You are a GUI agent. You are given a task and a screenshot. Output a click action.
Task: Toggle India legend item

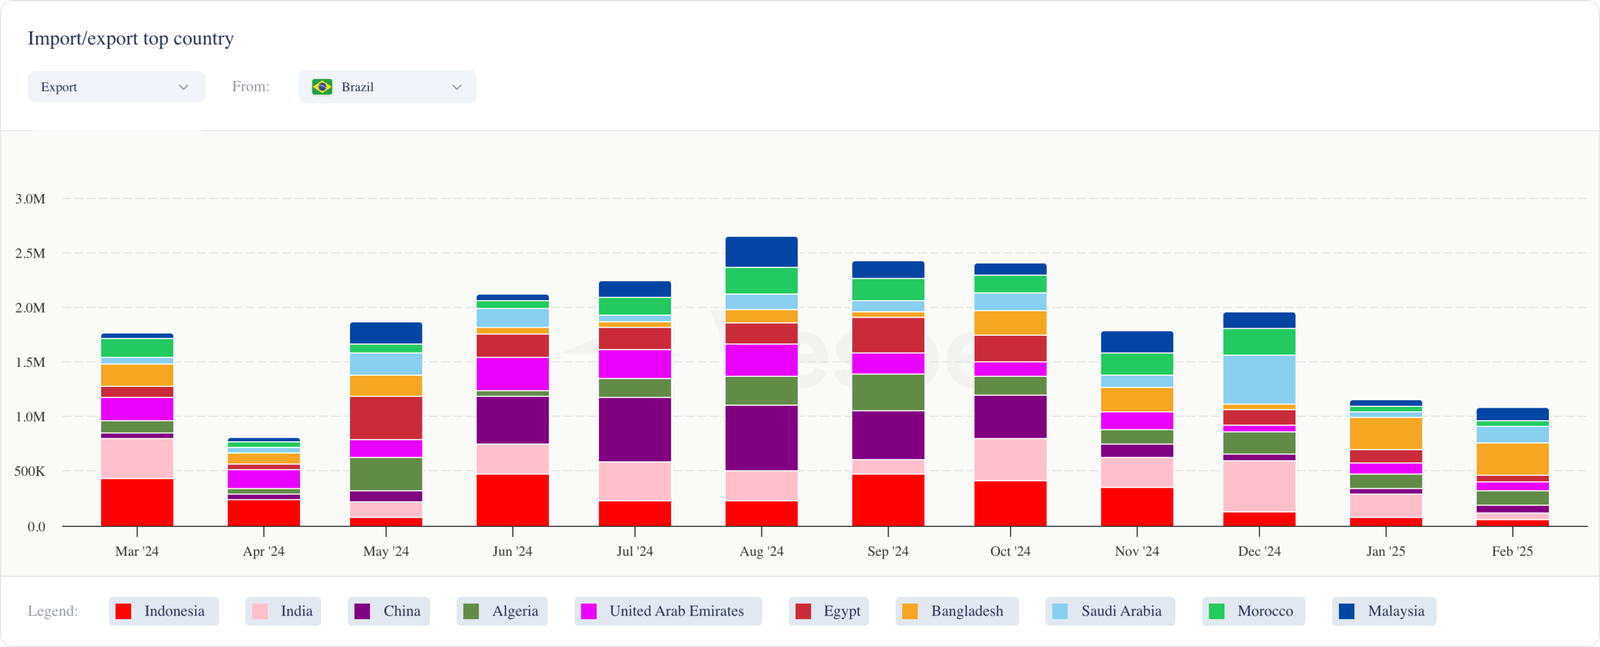click(x=283, y=611)
